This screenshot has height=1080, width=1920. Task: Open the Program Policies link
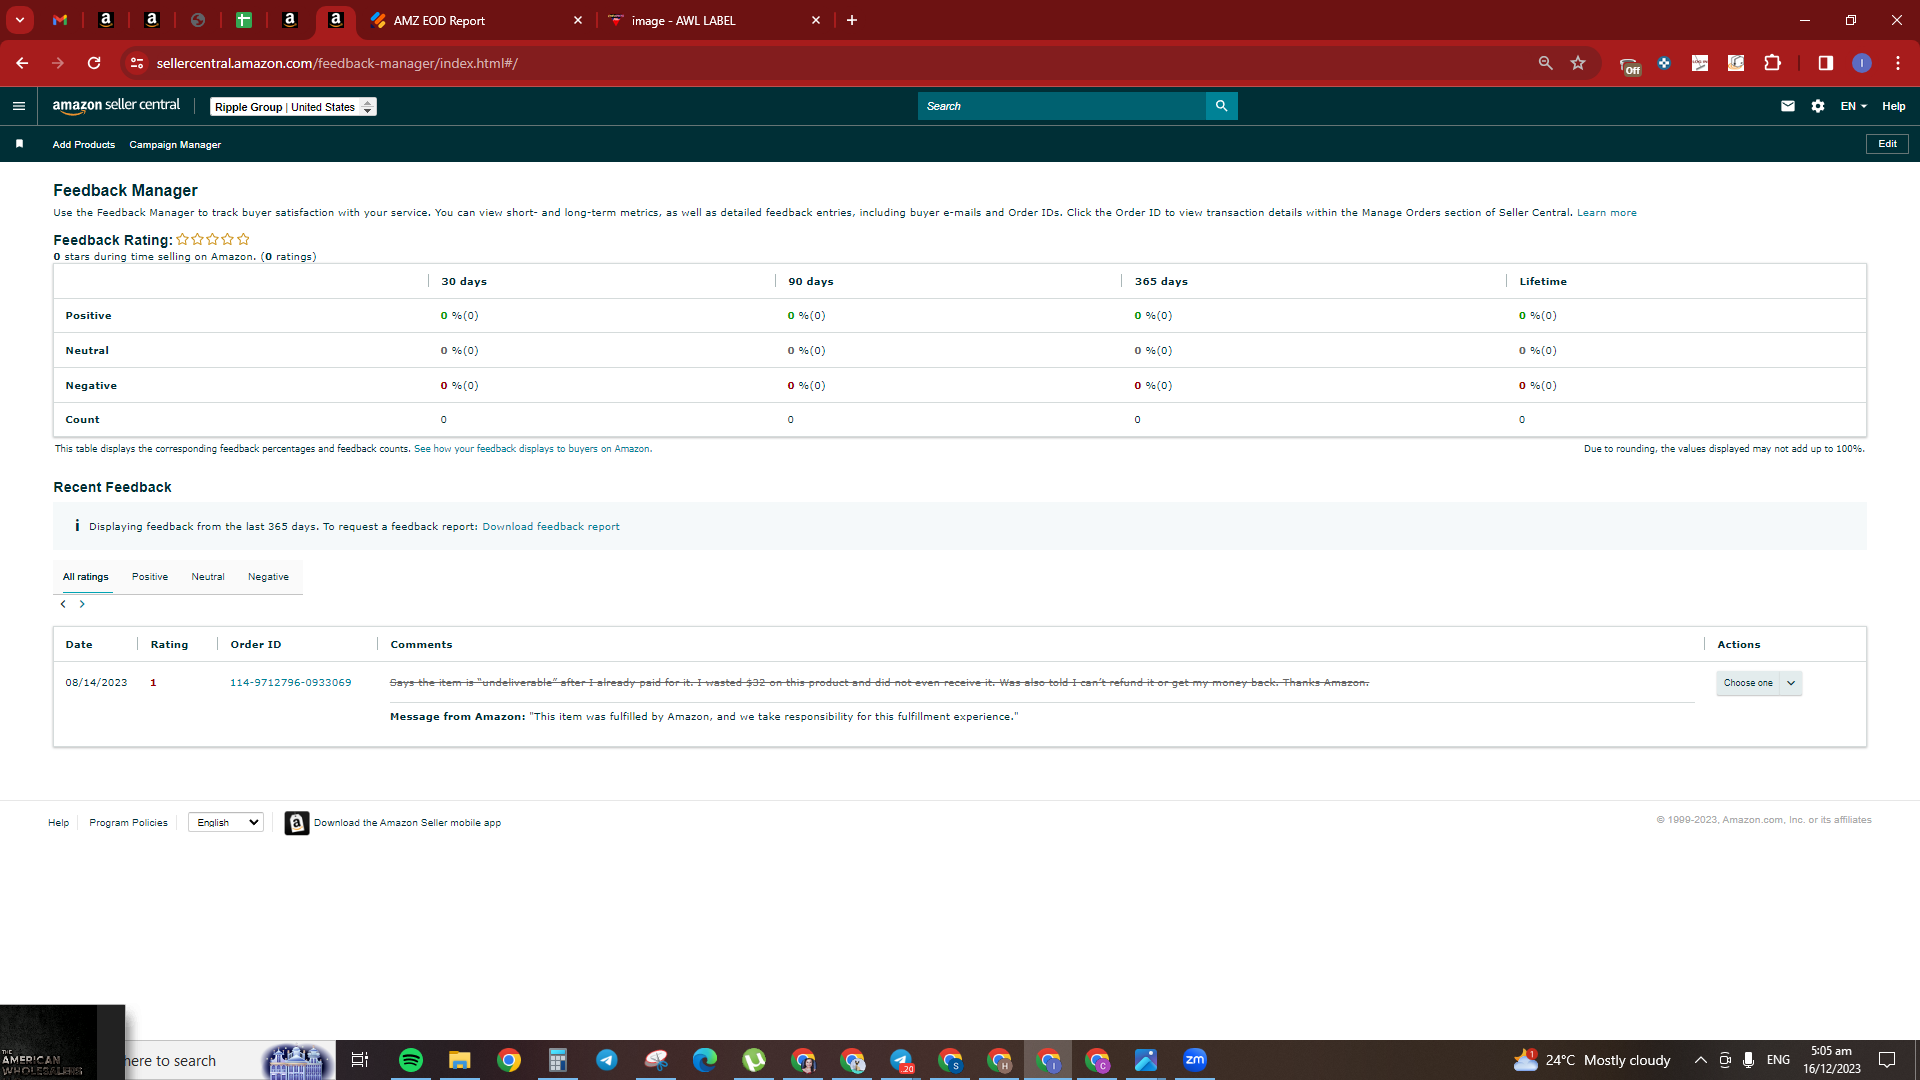[129, 823]
